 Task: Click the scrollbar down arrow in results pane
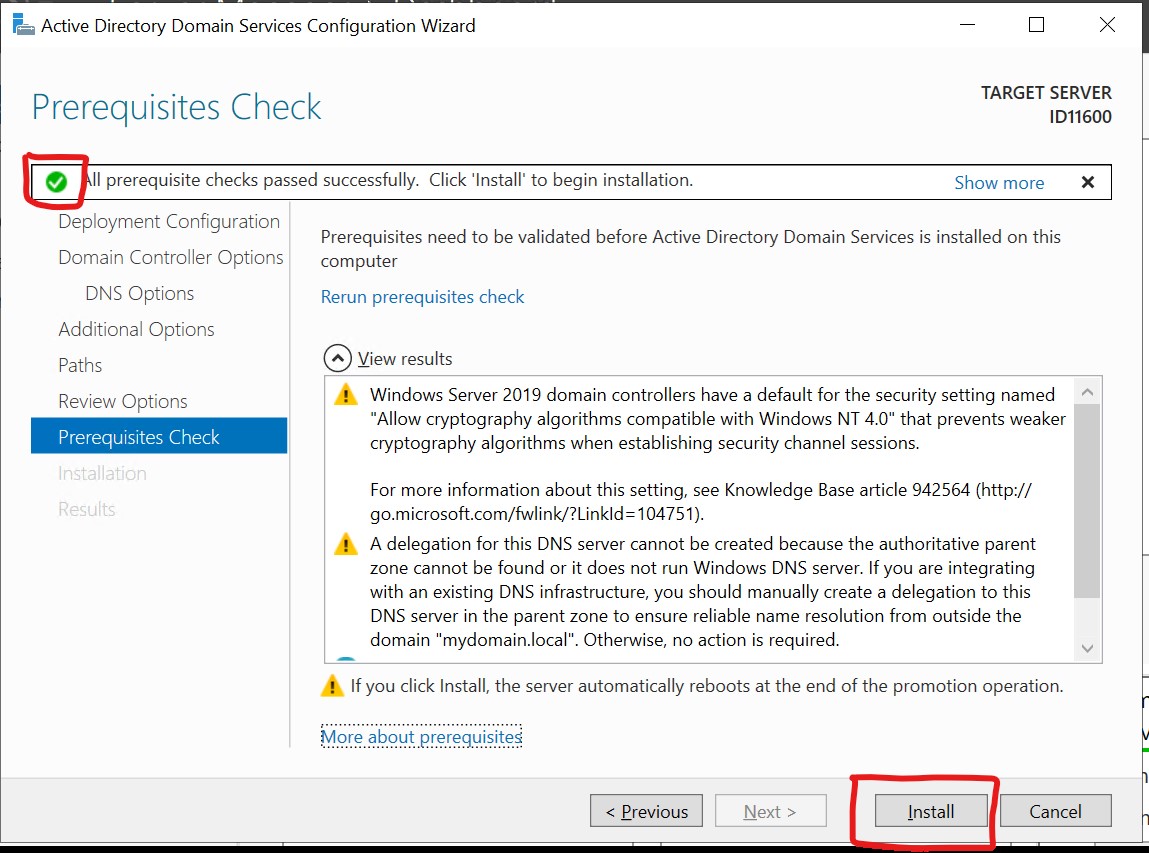coord(1087,648)
